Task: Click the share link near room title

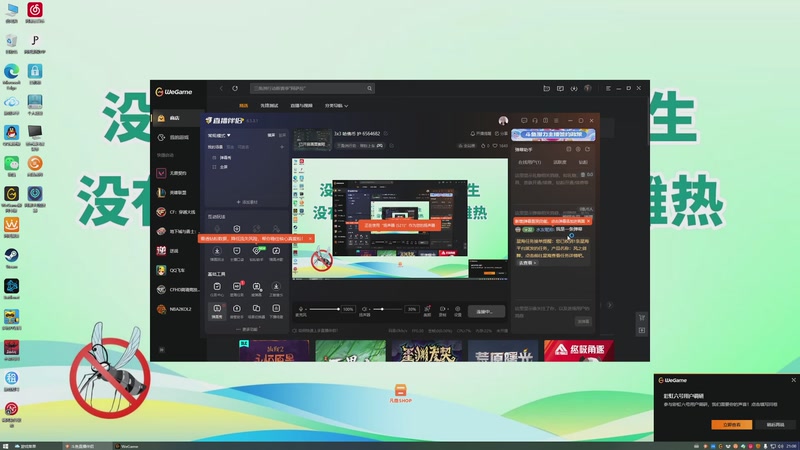Action: click(x=503, y=134)
